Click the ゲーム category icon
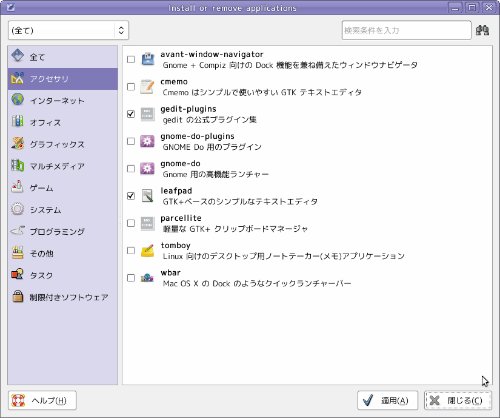Screen dimensions: 500x418 click(18, 187)
